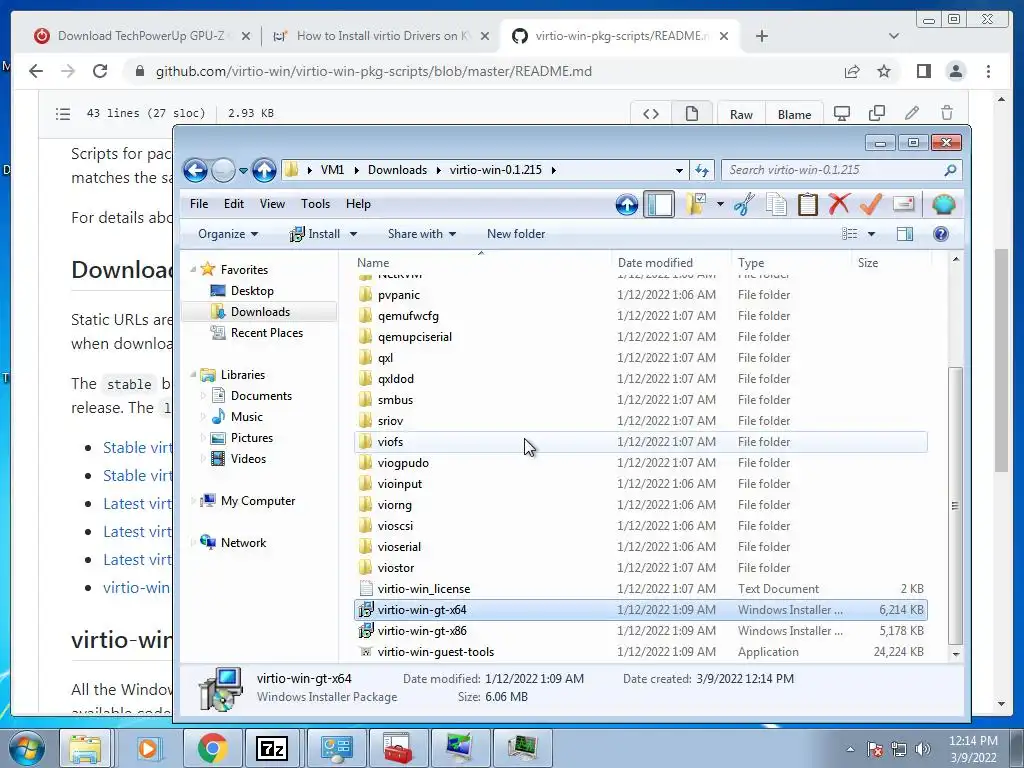
Task: Click the Paste clipboard icon
Action: pos(808,204)
